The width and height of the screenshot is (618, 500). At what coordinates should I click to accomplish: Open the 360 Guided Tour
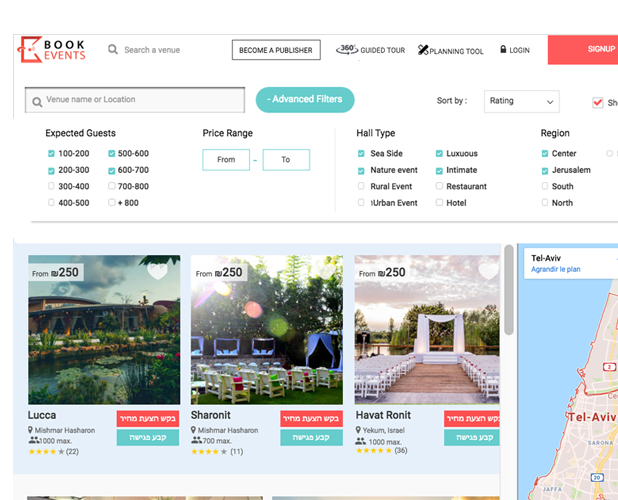coord(370,50)
